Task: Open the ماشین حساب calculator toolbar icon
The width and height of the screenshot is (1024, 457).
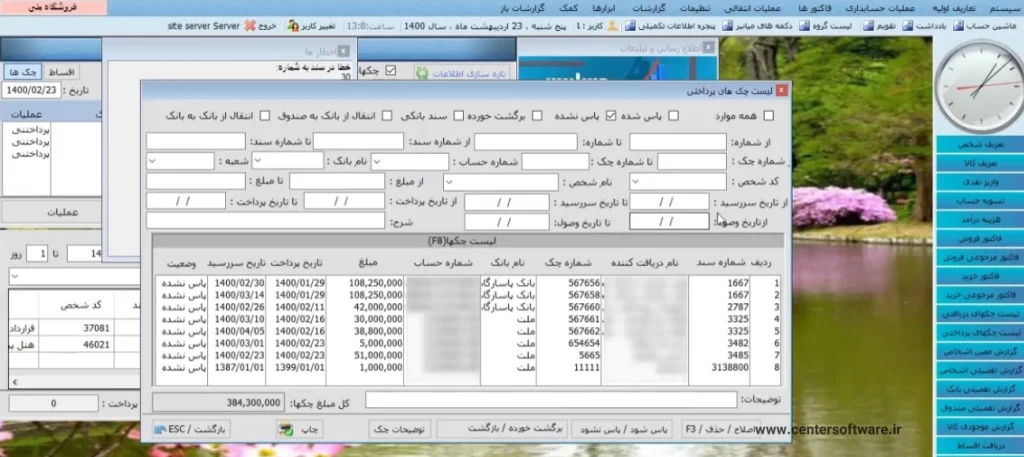Action: click(x=959, y=26)
